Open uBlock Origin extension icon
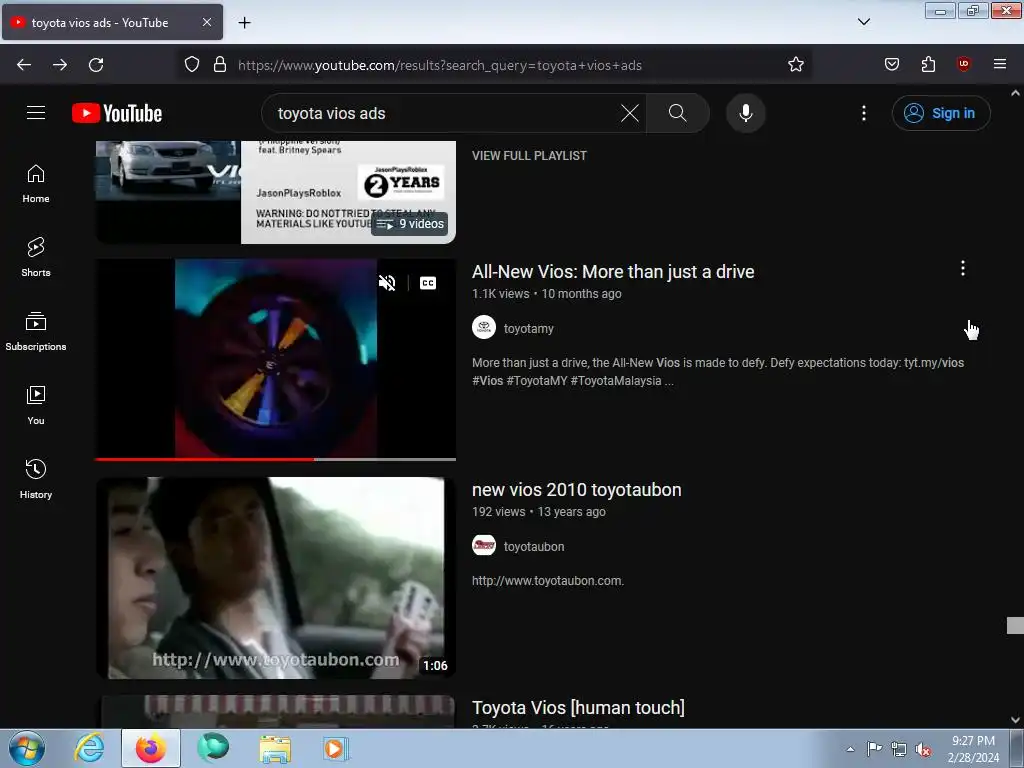 (x=963, y=64)
